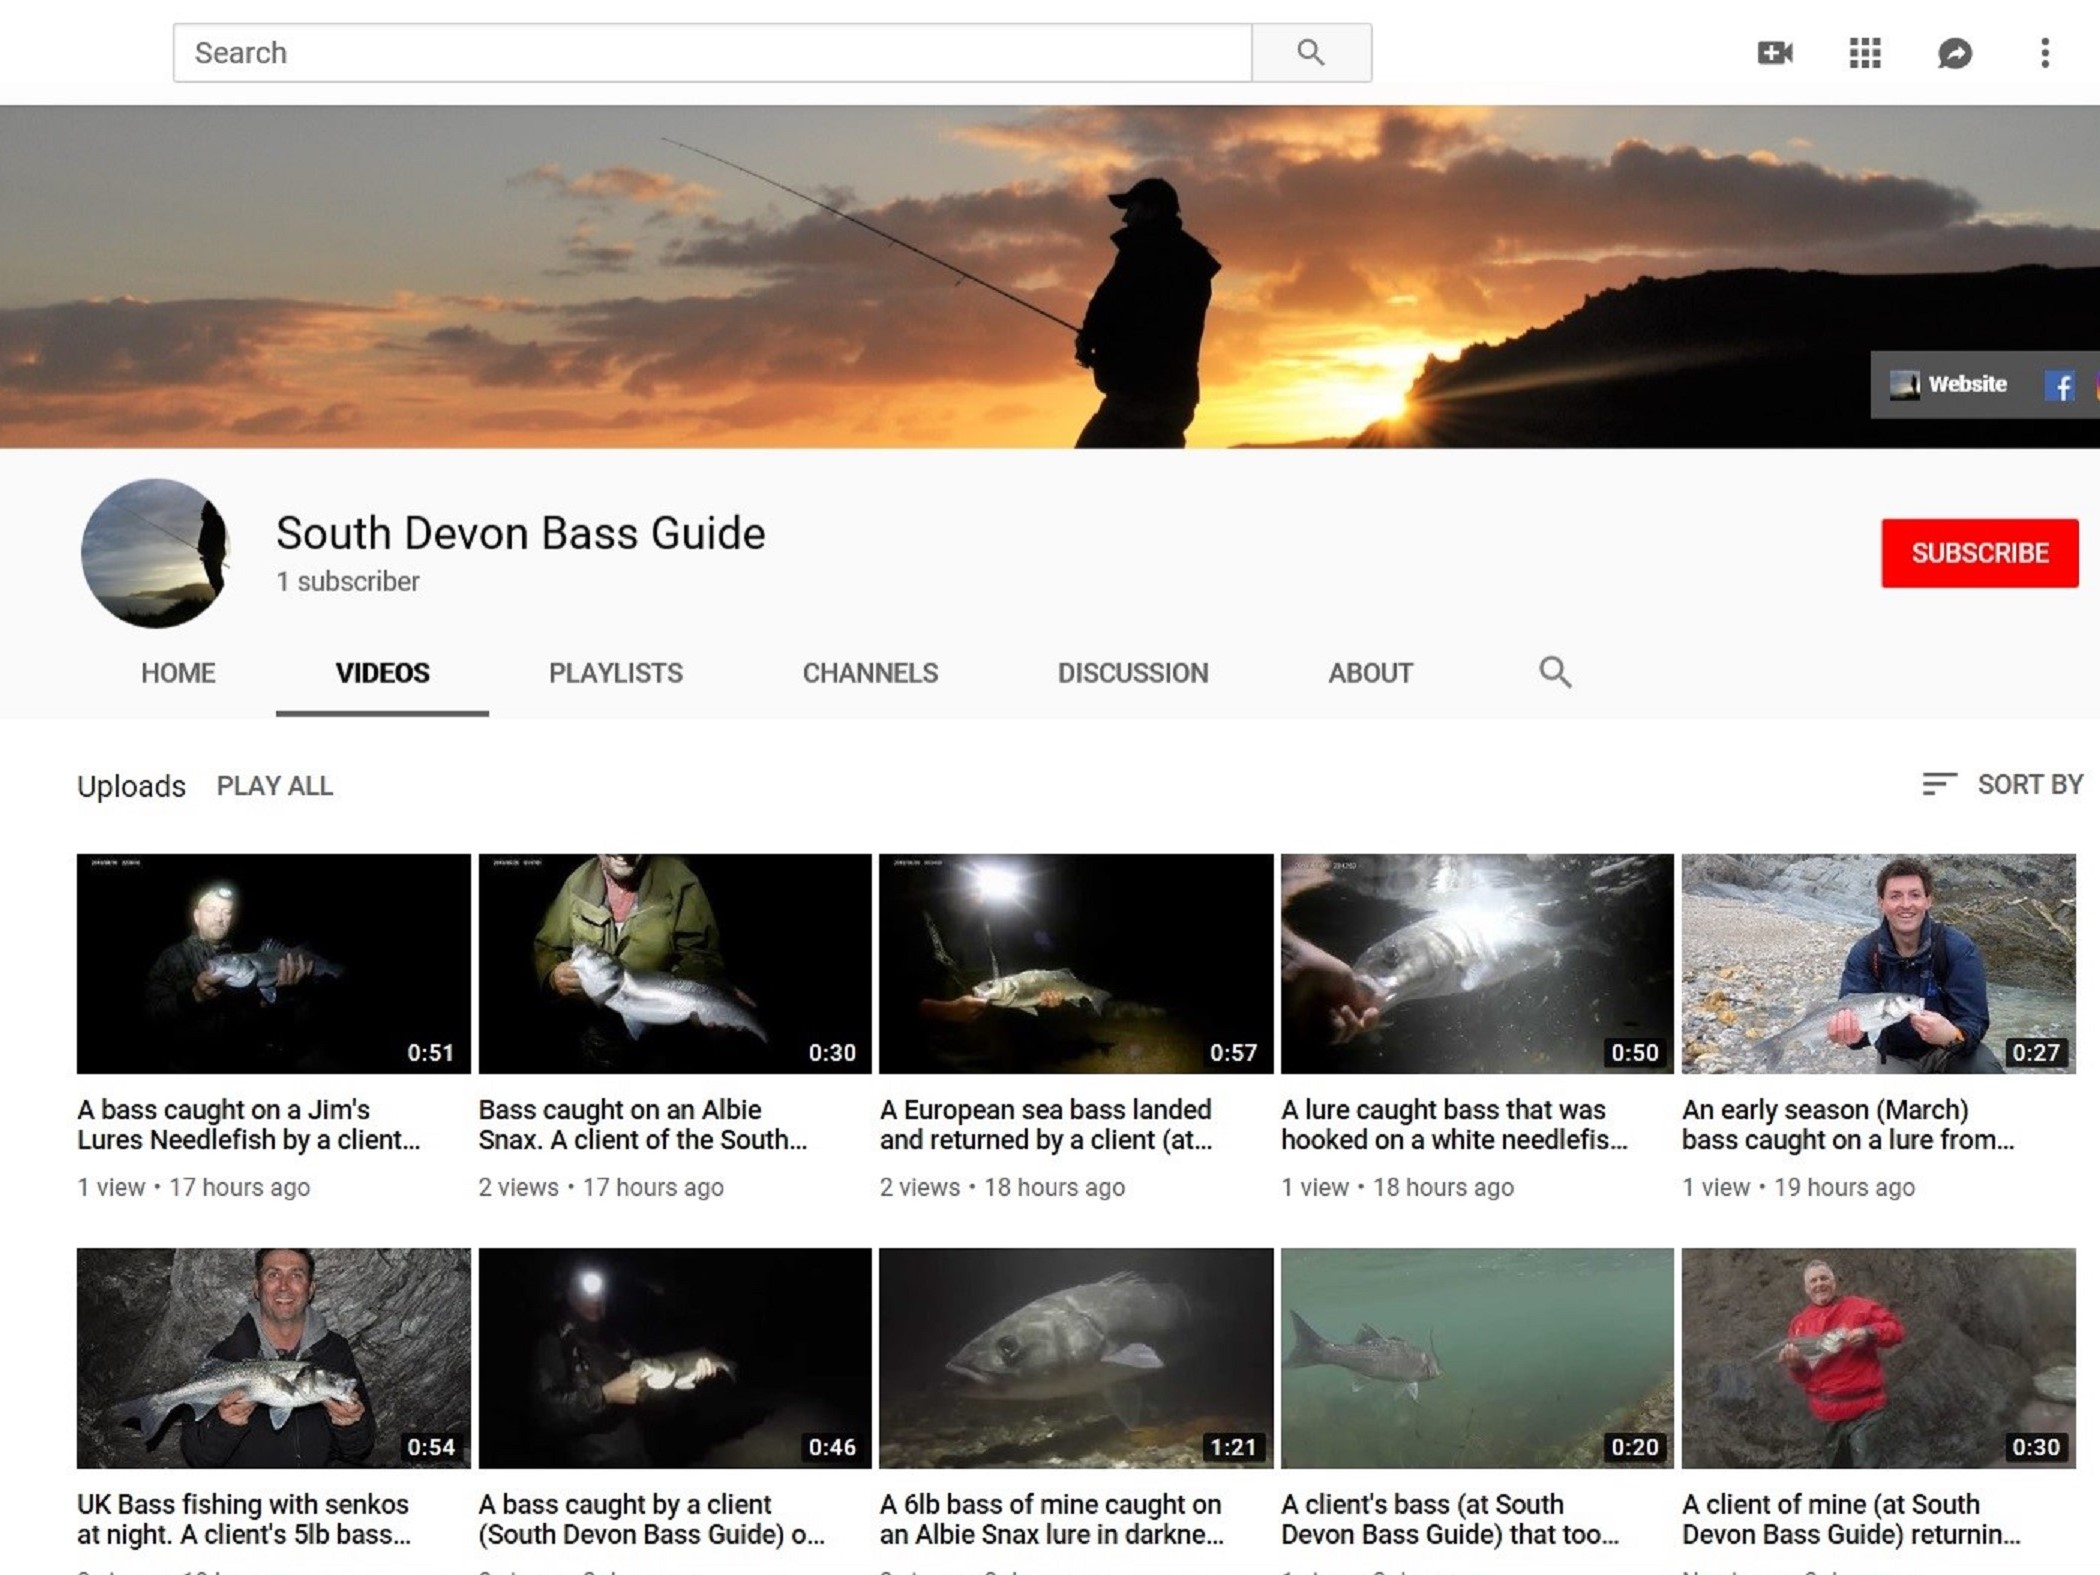This screenshot has height=1575, width=2100.
Task: Click the channel avatar picture
Action: pyautogui.click(x=155, y=553)
